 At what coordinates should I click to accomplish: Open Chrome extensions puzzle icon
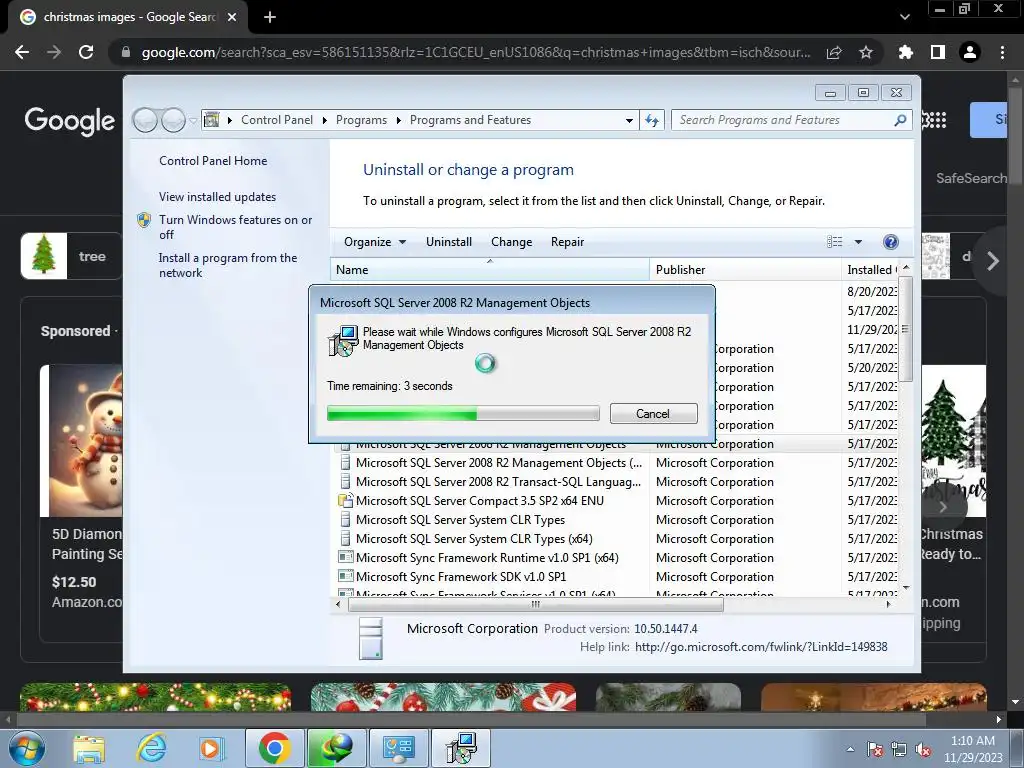pyautogui.click(x=905, y=52)
